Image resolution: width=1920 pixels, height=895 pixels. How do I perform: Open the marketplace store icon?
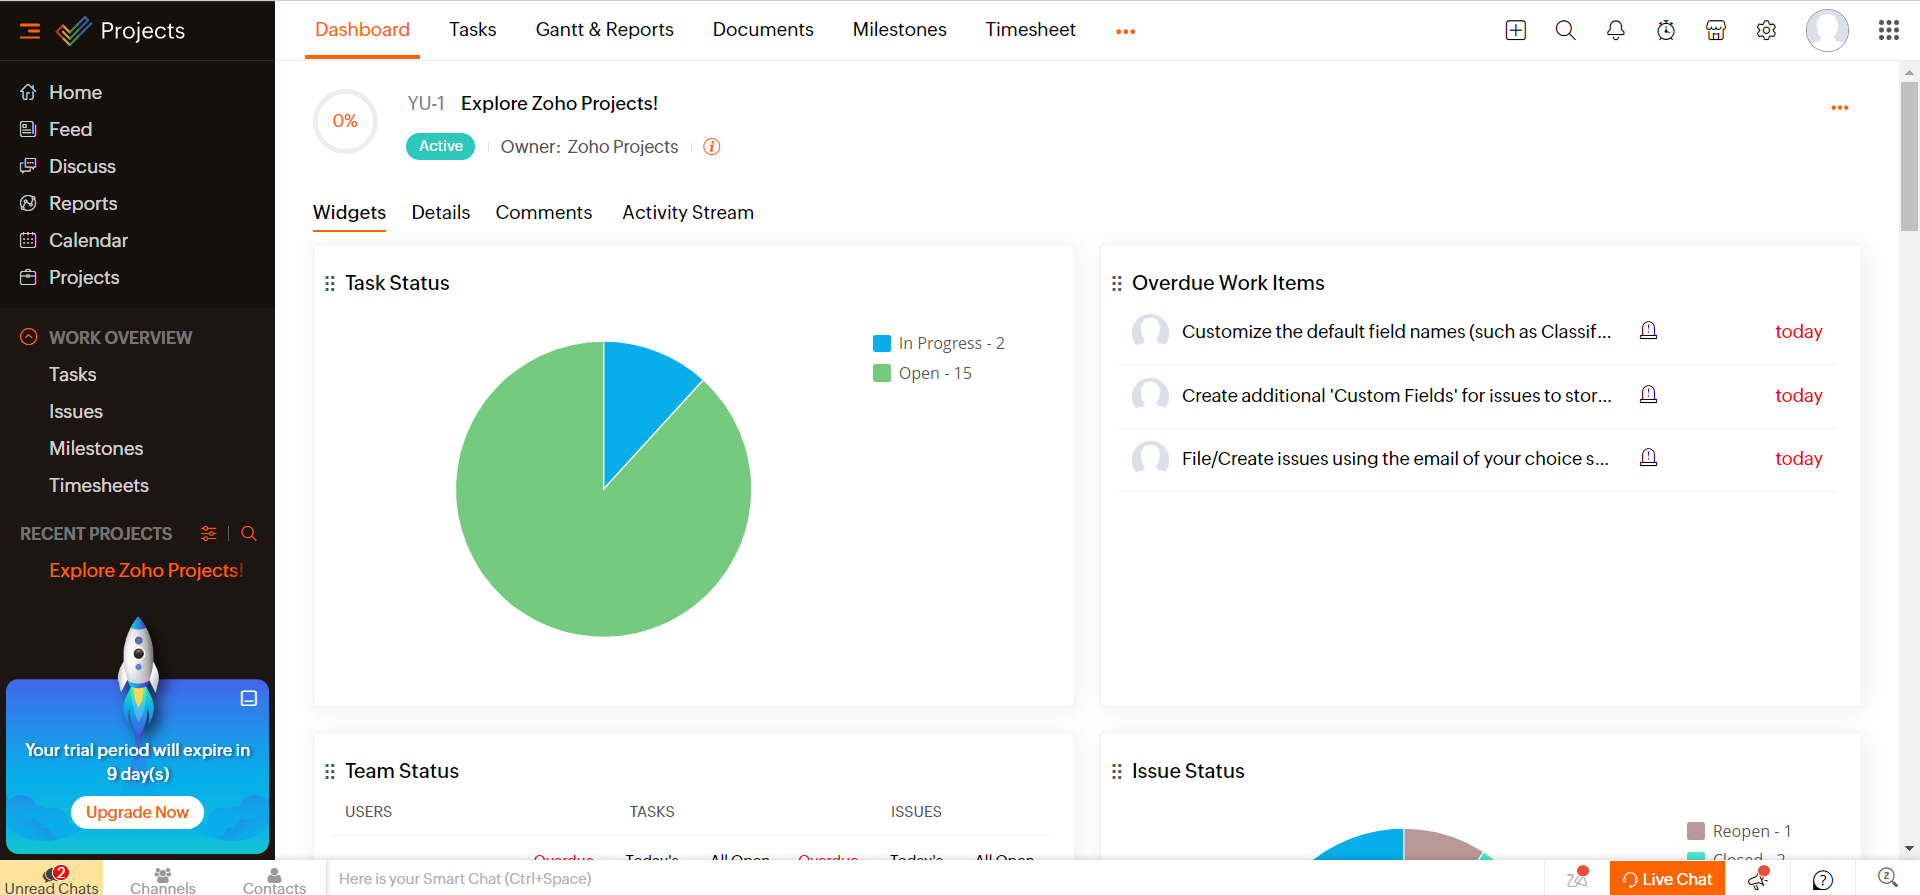point(1715,30)
